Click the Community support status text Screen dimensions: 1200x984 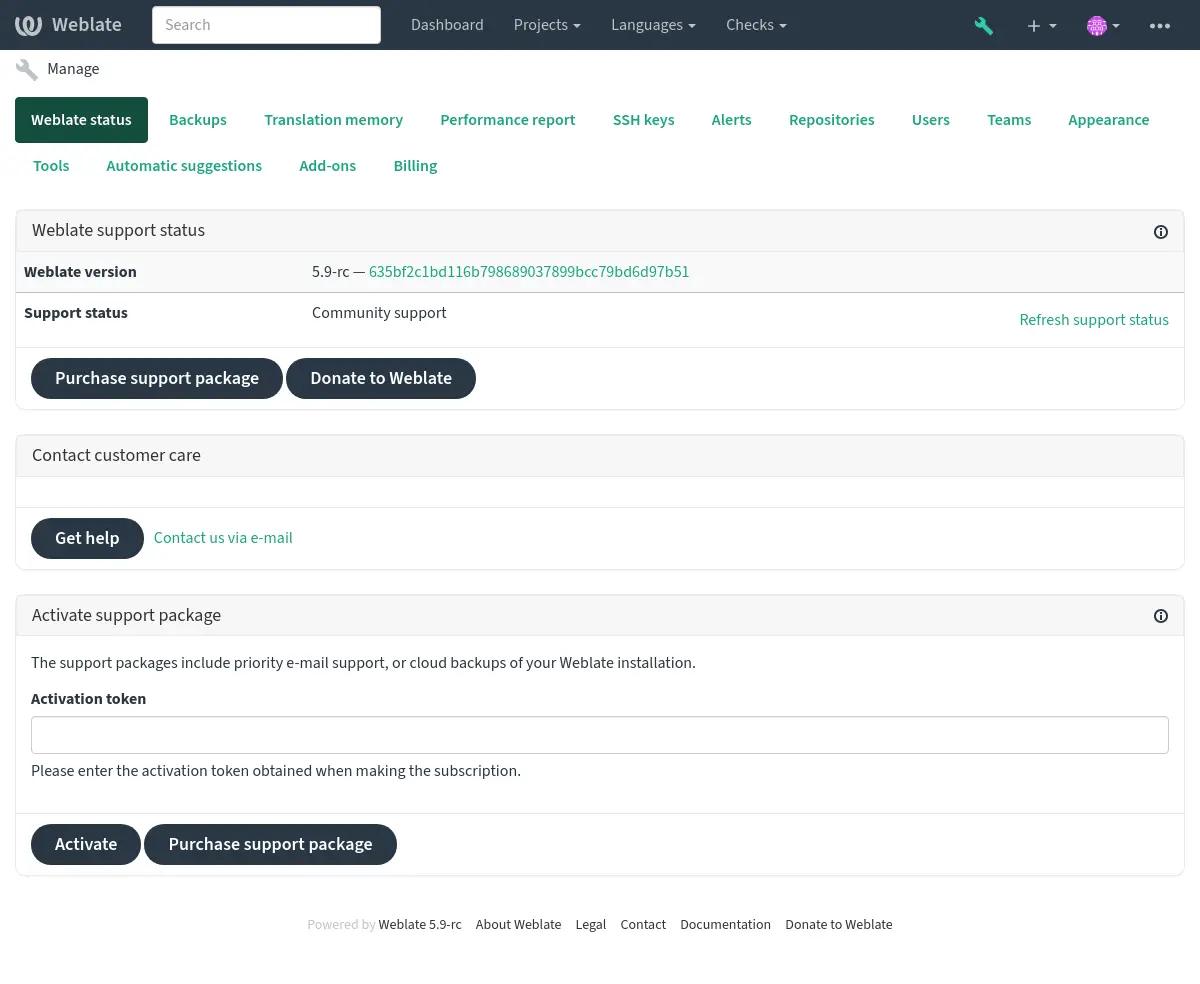tap(379, 313)
